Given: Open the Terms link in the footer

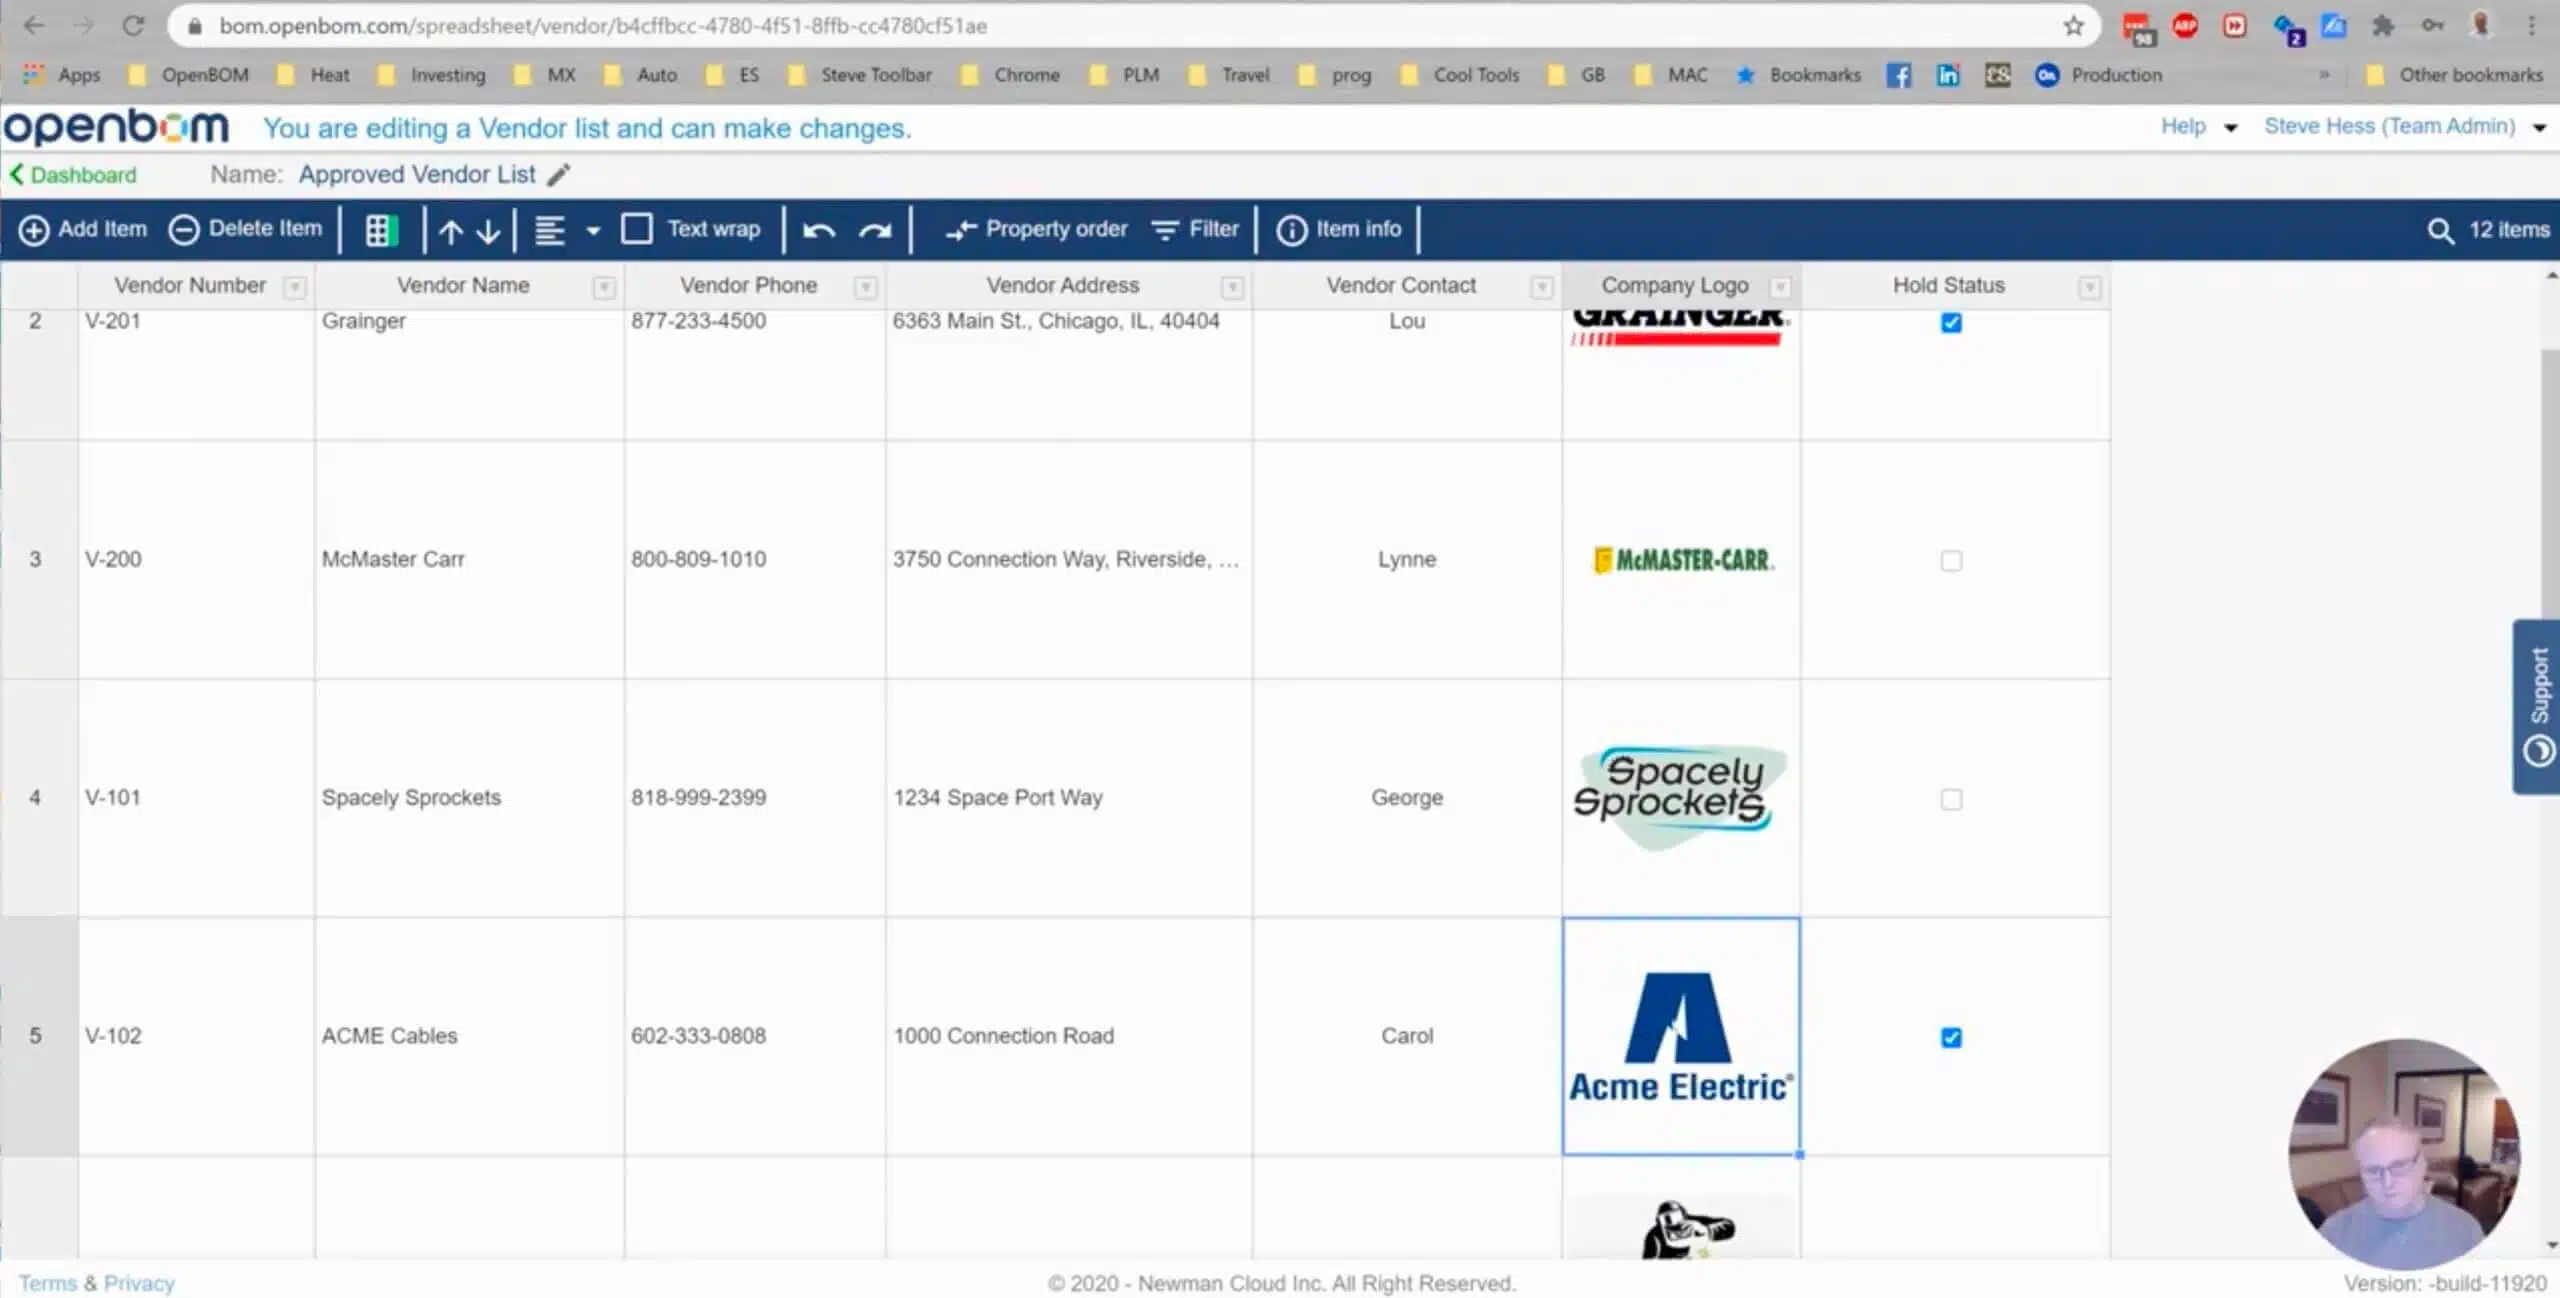Looking at the screenshot, I should coord(47,1283).
